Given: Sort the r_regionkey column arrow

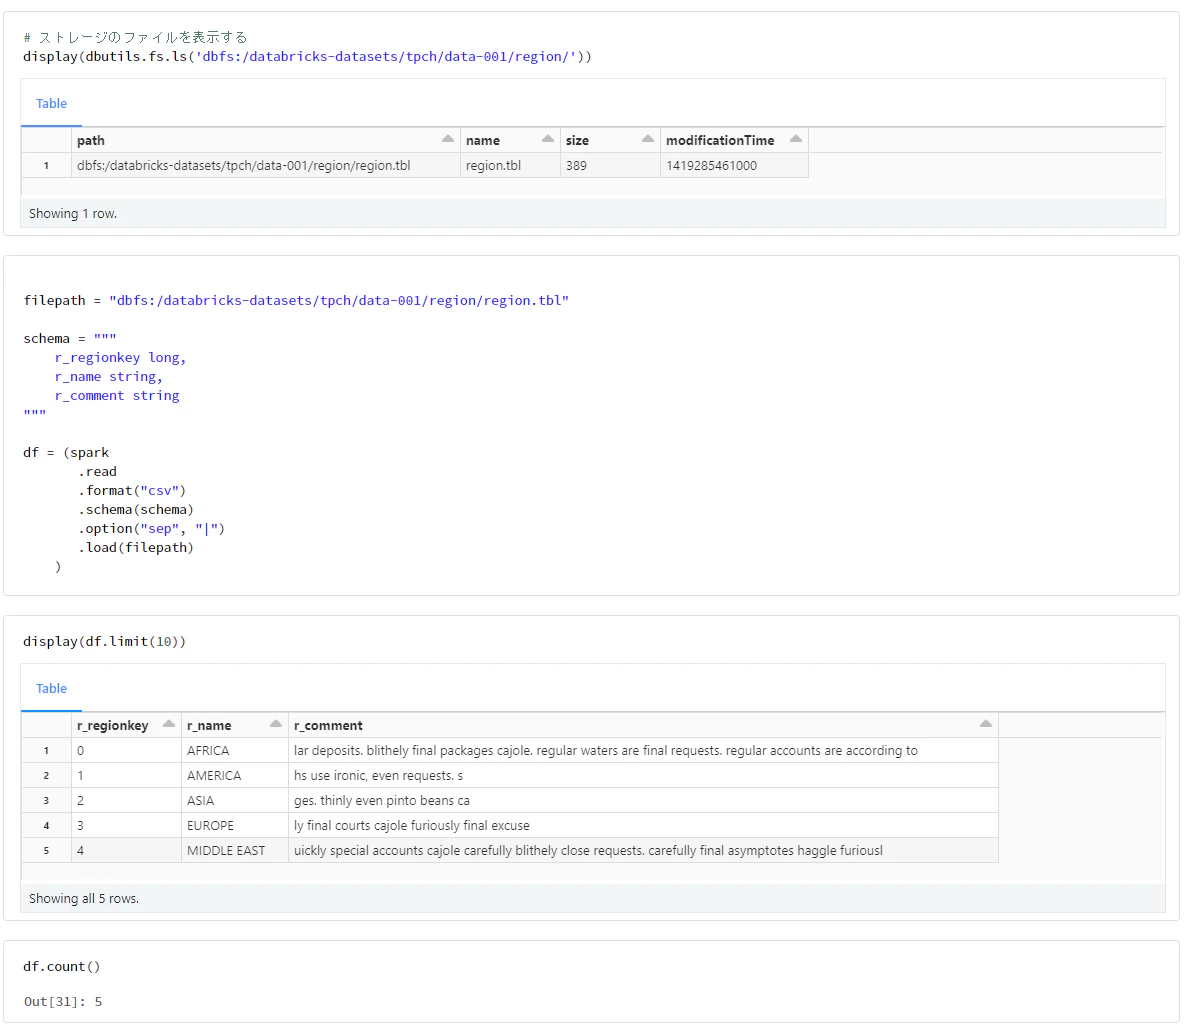Looking at the screenshot, I should coord(169,724).
